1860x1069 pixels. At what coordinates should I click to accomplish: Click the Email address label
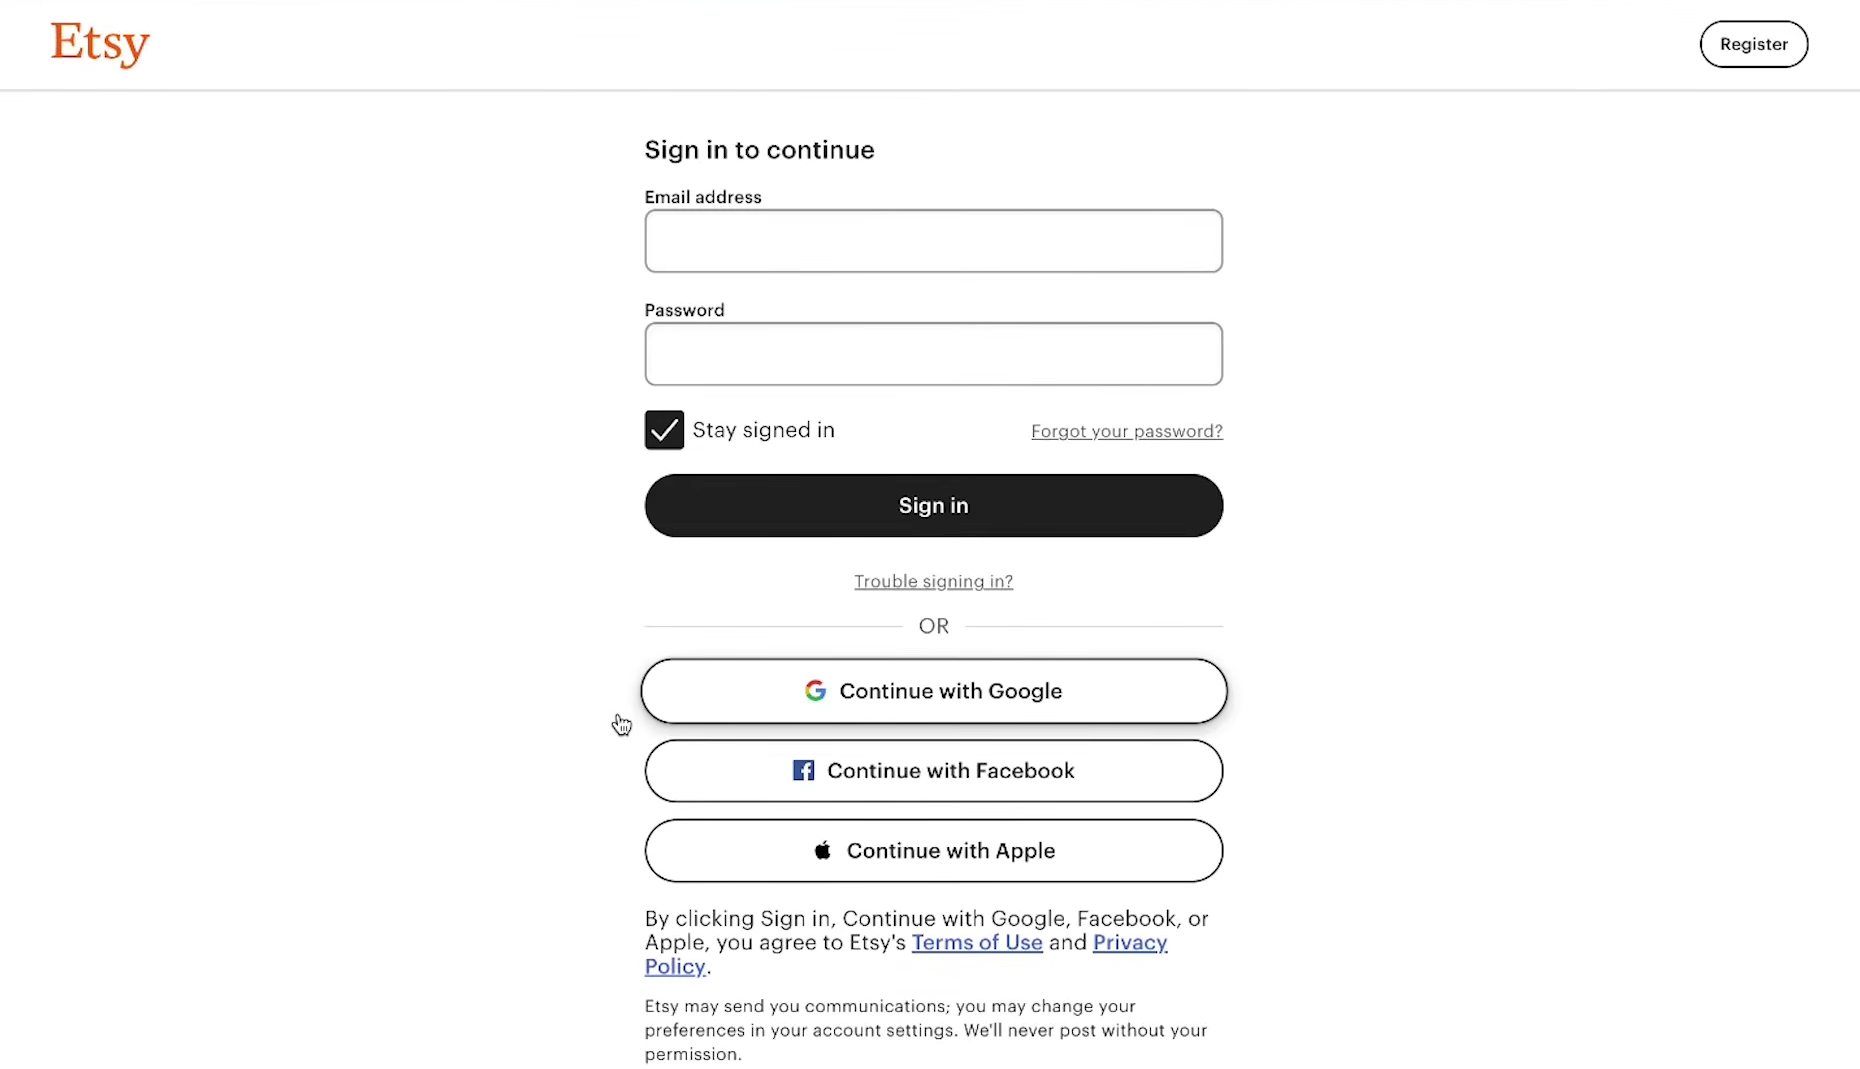(x=703, y=197)
